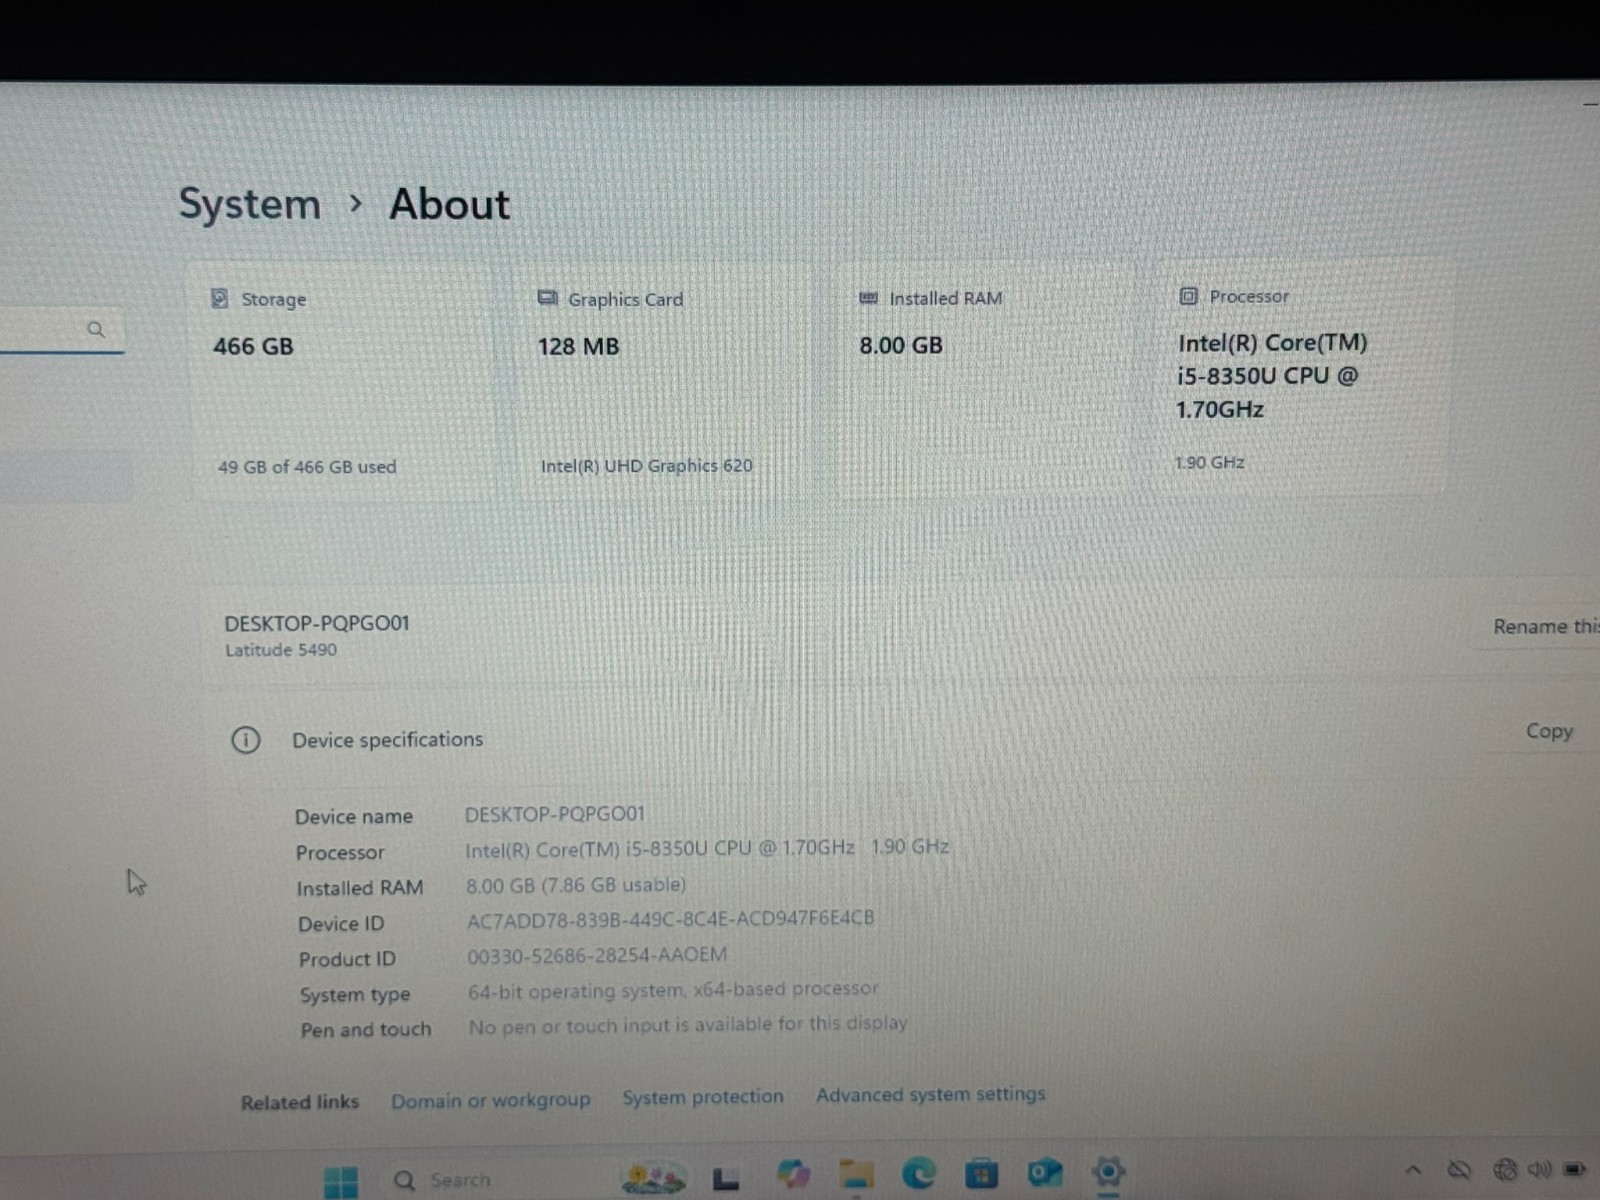Launch Microsoft Edge from the taskbar
The image size is (1600, 1200).
919,1172
